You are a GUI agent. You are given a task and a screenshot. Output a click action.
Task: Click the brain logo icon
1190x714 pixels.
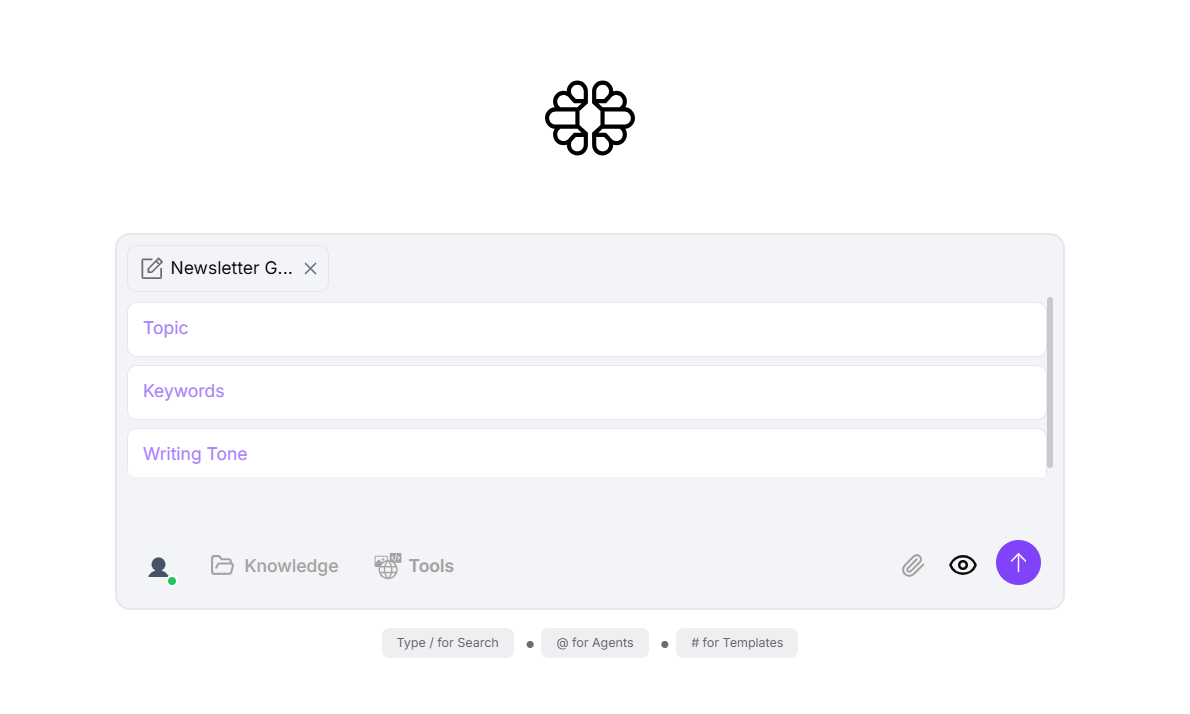pos(590,118)
